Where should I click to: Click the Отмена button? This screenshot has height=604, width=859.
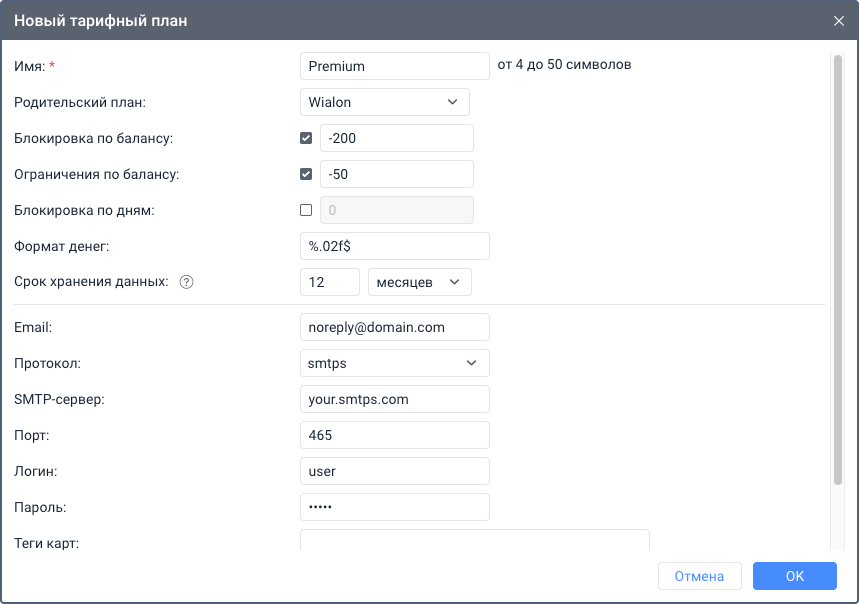click(x=699, y=576)
